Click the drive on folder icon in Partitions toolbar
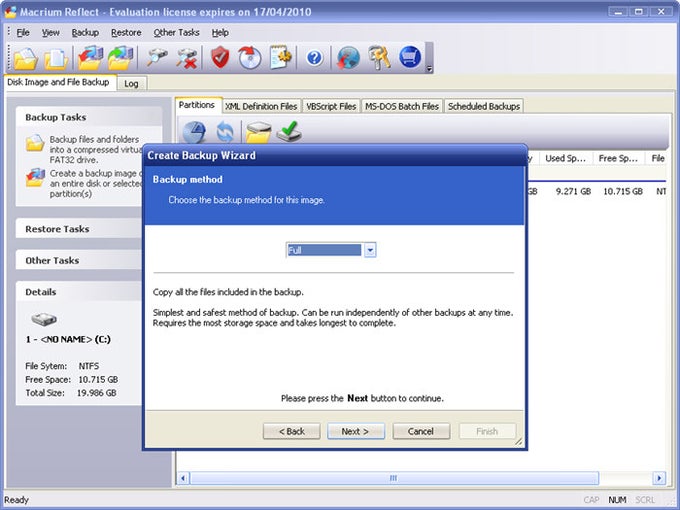The width and height of the screenshot is (680, 510). click(x=258, y=132)
